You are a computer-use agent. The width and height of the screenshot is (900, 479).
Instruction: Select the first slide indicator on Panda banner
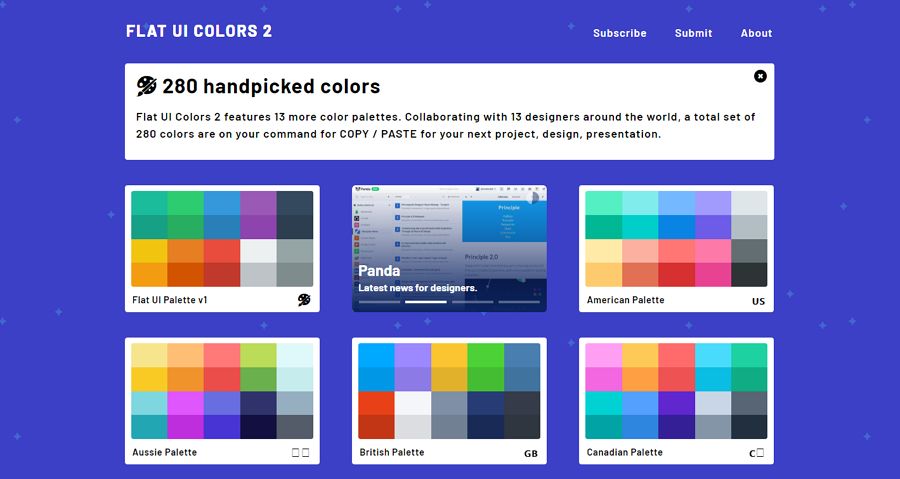pyautogui.click(x=379, y=302)
